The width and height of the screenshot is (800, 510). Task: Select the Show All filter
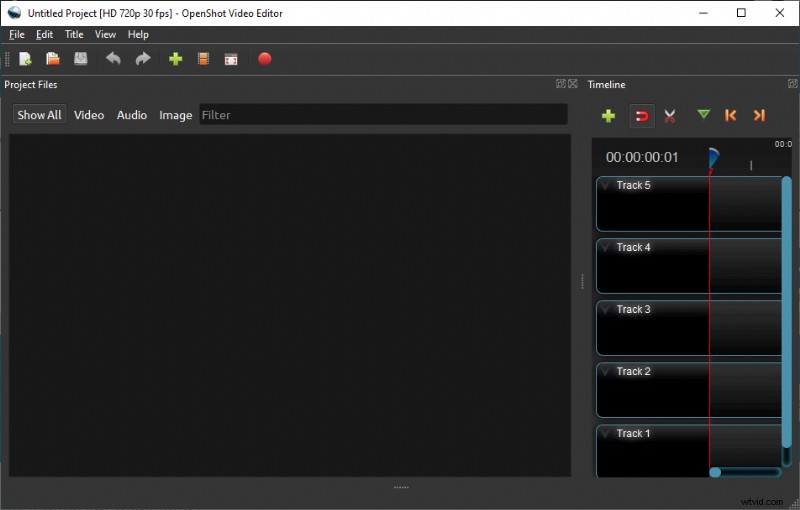(x=39, y=115)
